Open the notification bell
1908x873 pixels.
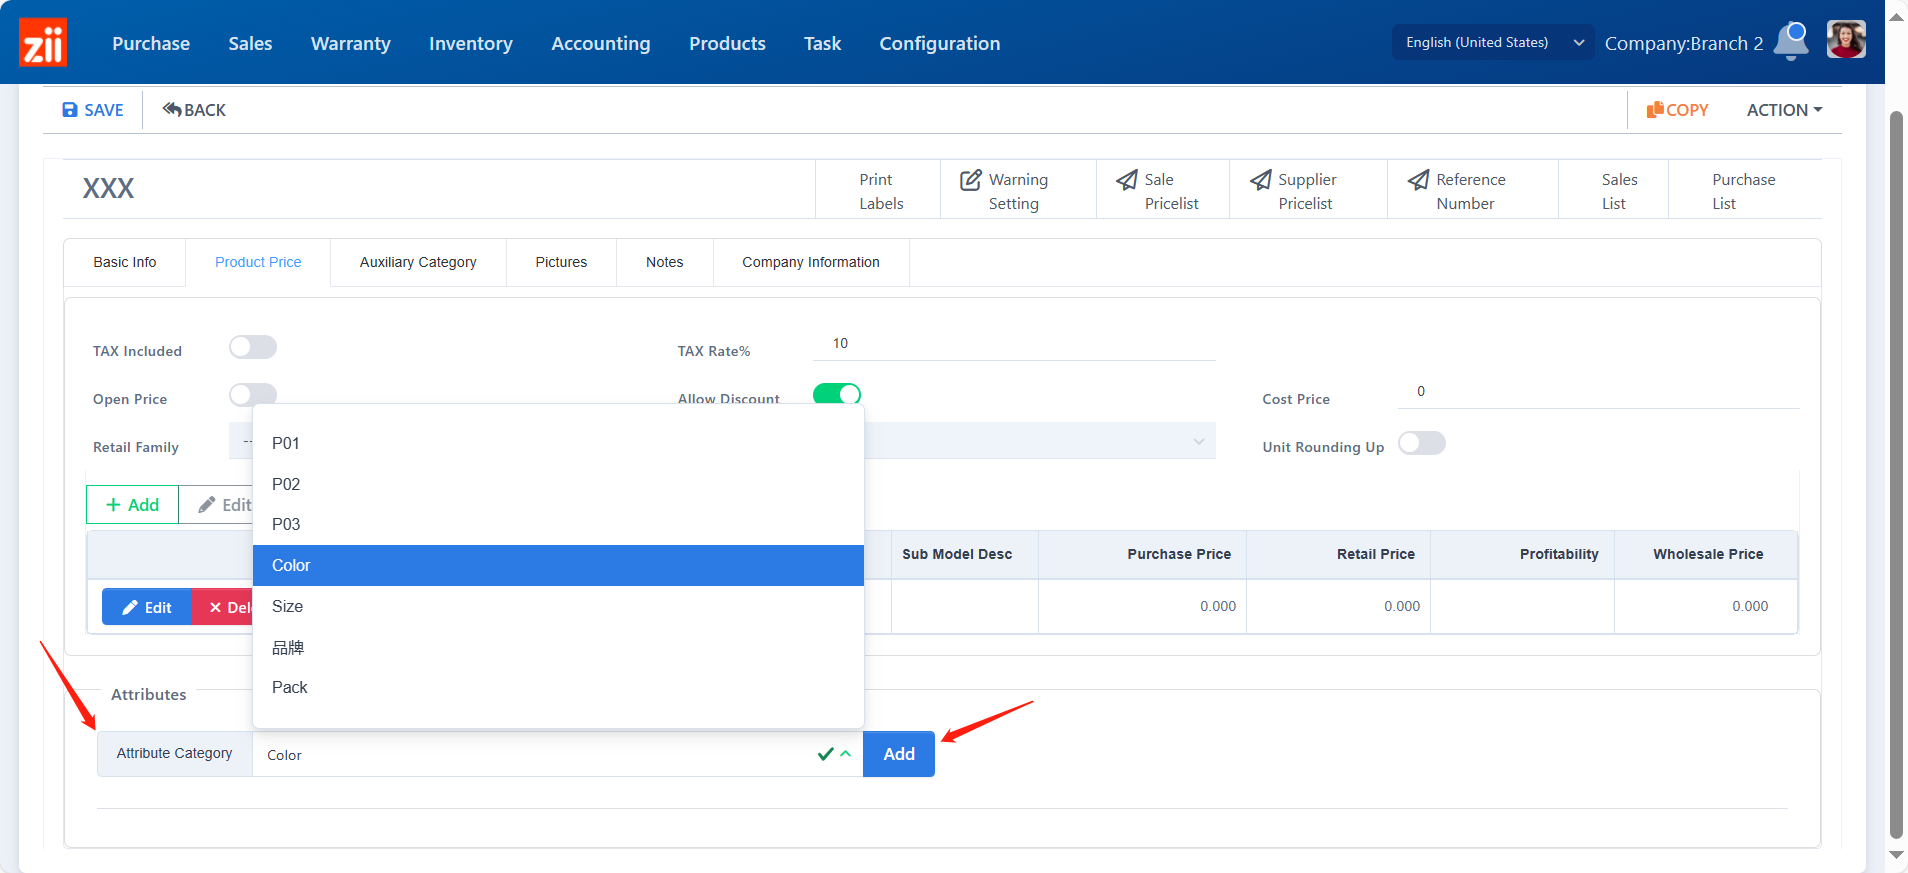pyautogui.click(x=1791, y=41)
